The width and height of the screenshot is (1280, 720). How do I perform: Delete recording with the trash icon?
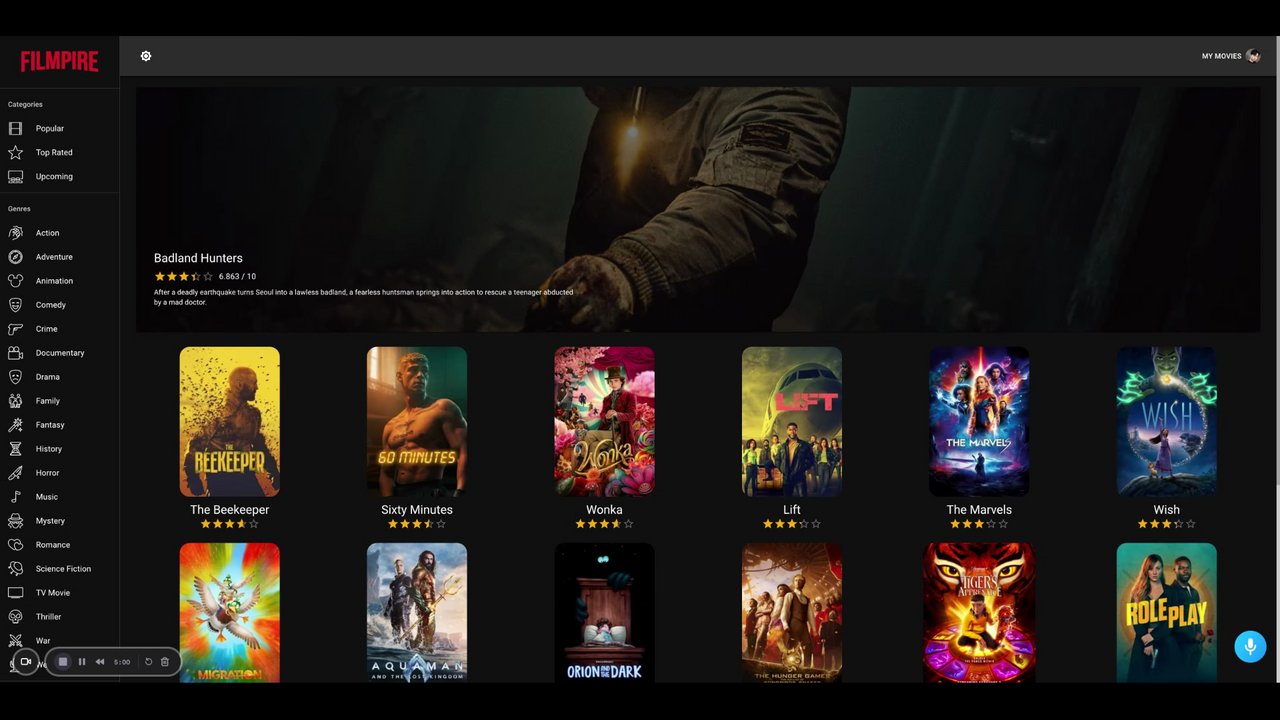pyautogui.click(x=165, y=662)
